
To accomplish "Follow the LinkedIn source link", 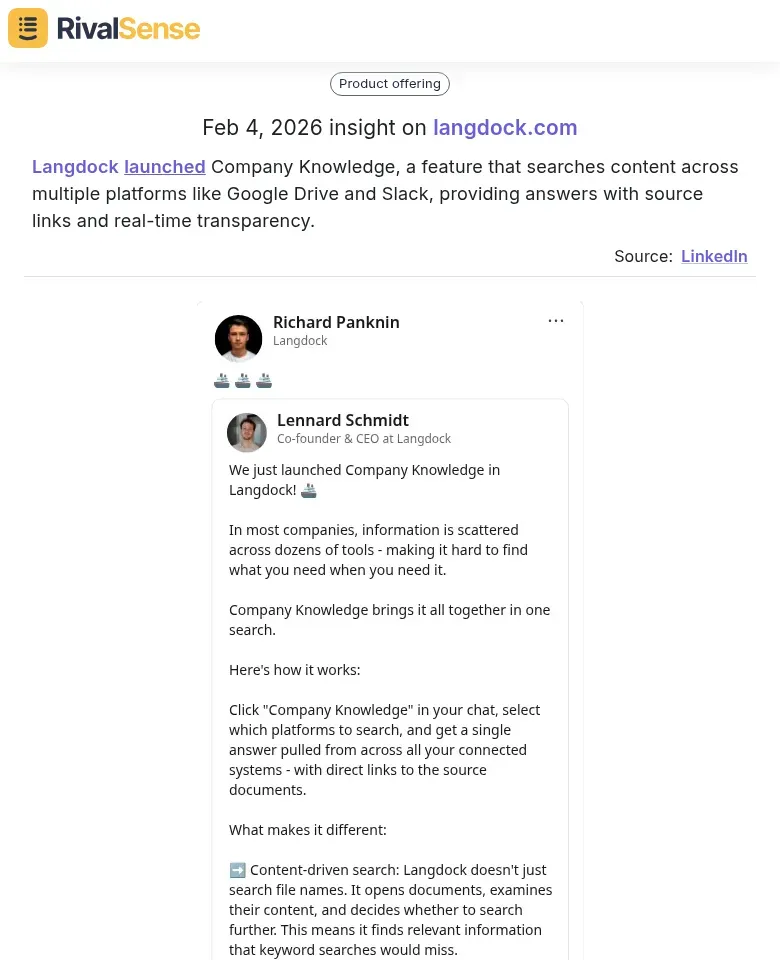I will [x=714, y=256].
